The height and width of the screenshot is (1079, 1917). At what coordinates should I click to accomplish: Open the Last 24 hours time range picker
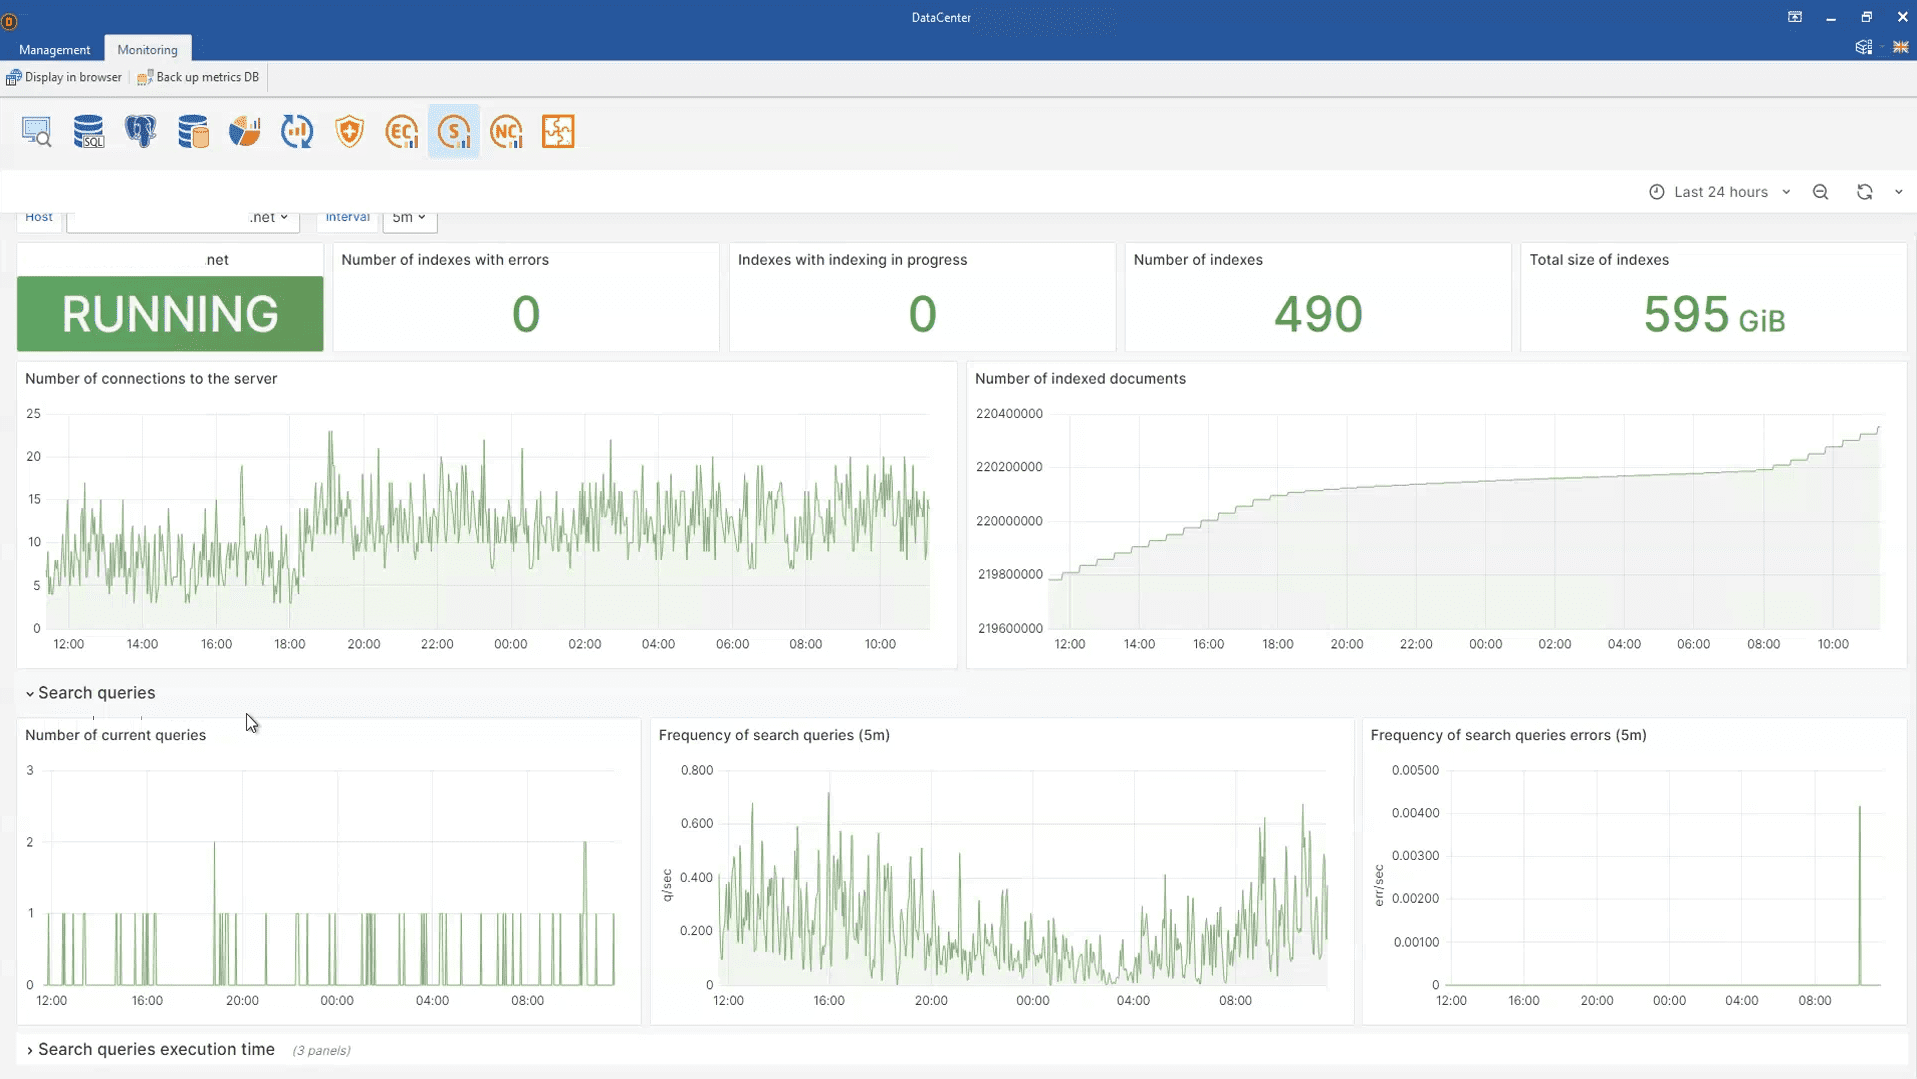coord(1720,192)
